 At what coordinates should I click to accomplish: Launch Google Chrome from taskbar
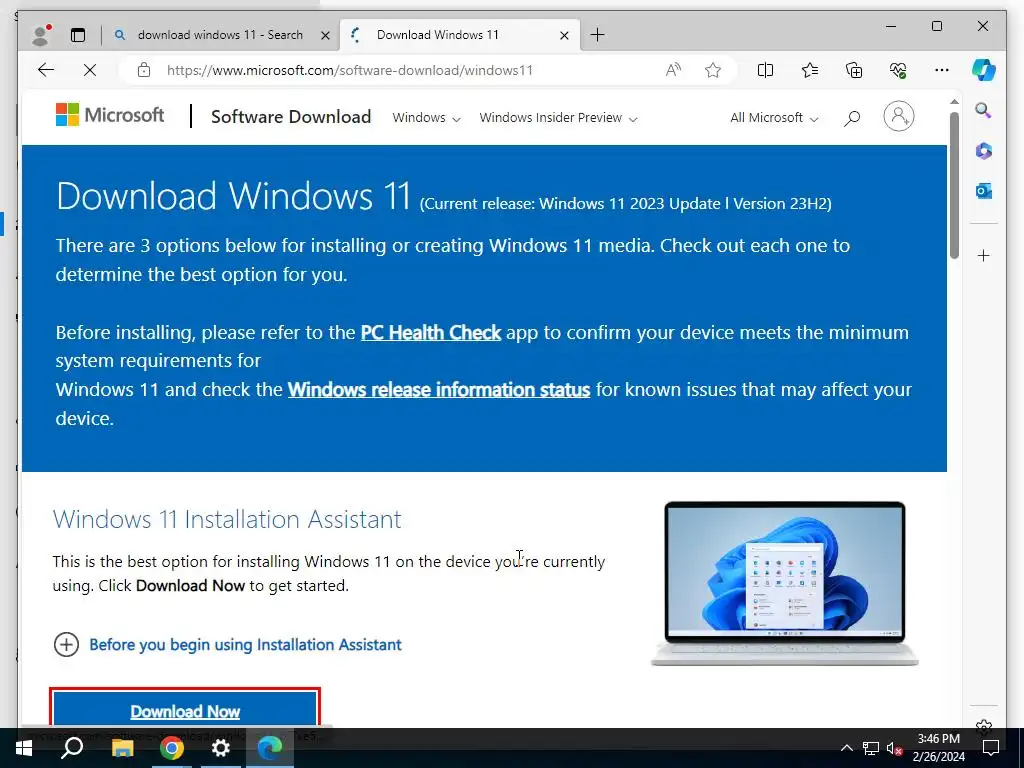coord(172,748)
